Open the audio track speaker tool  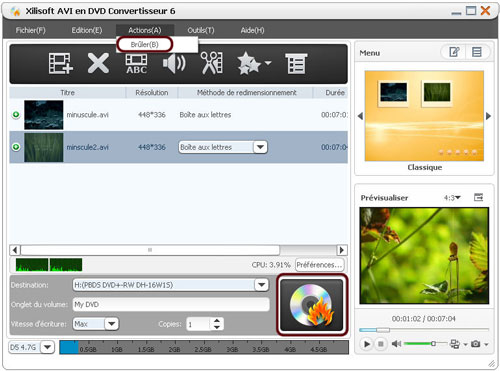click(x=174, y=63)
